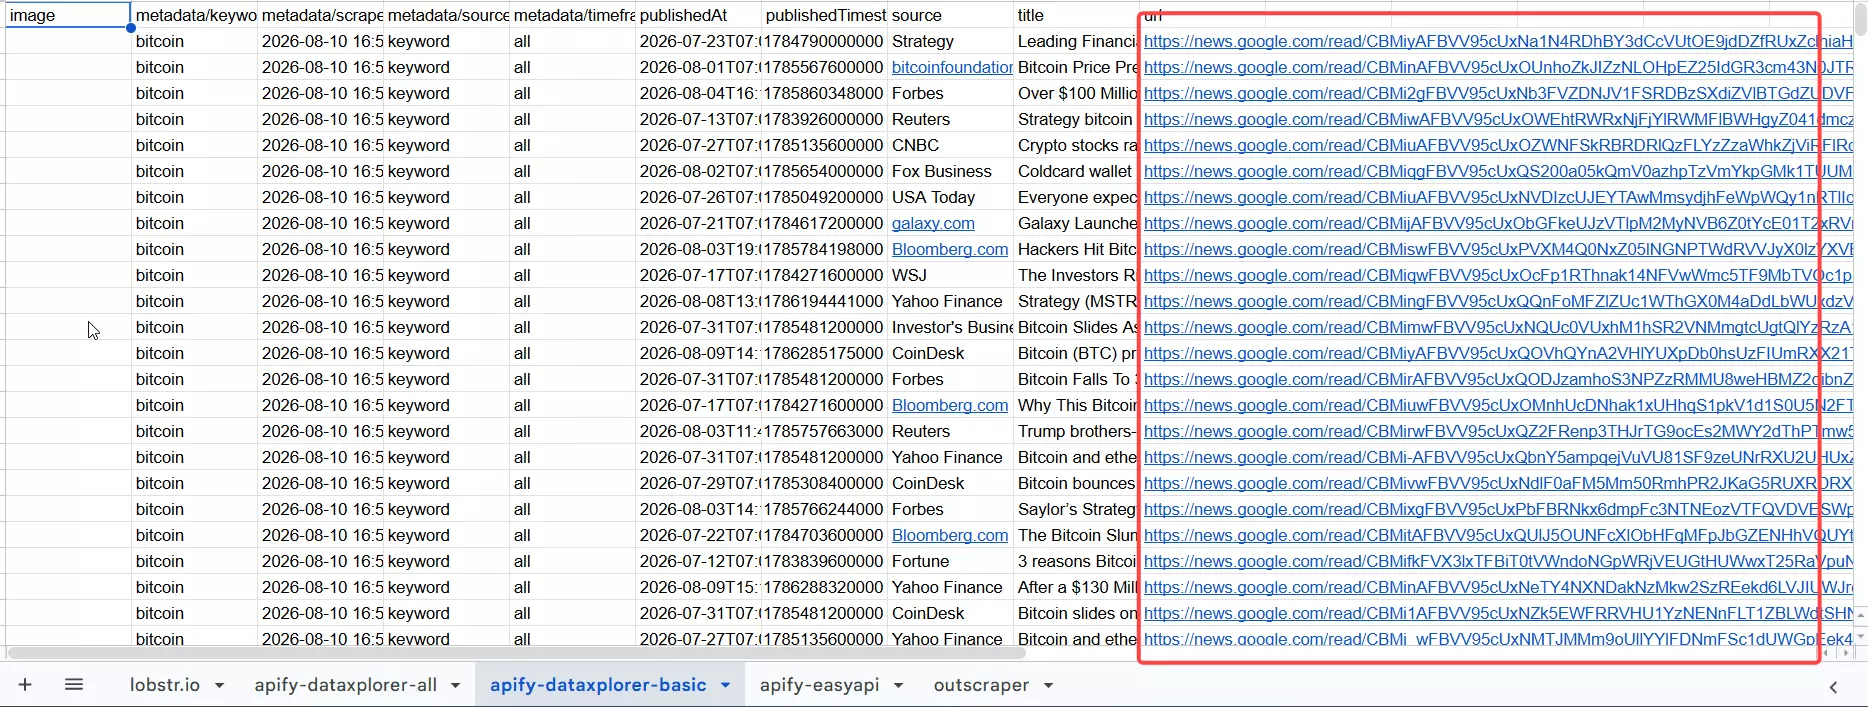Switch to the lobstr.io sheet tab
Screen dimensions: 1868x707
point(165,685)
